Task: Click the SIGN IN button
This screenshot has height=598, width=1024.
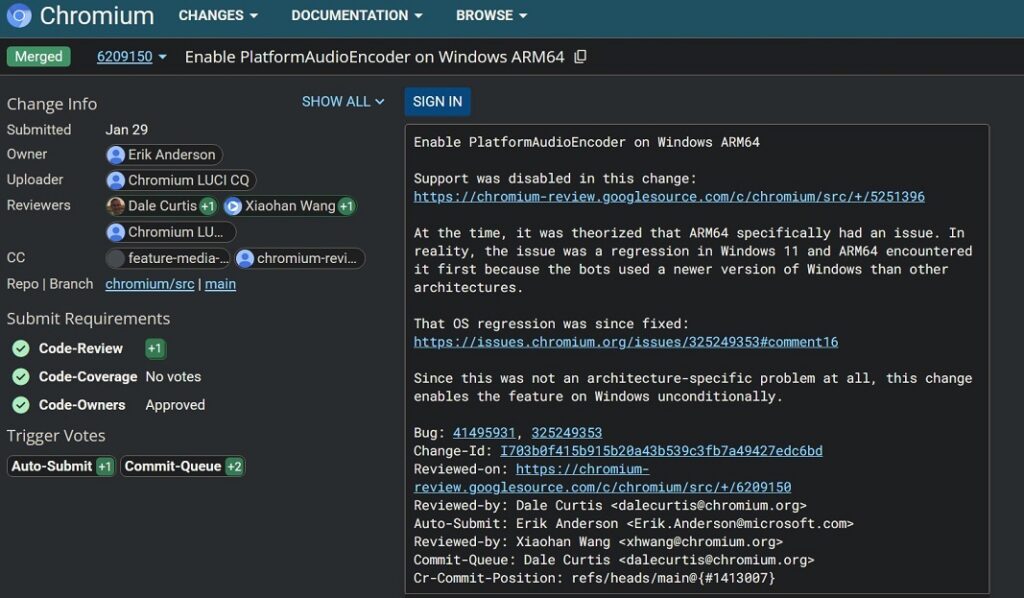Action: coord(437,101)
